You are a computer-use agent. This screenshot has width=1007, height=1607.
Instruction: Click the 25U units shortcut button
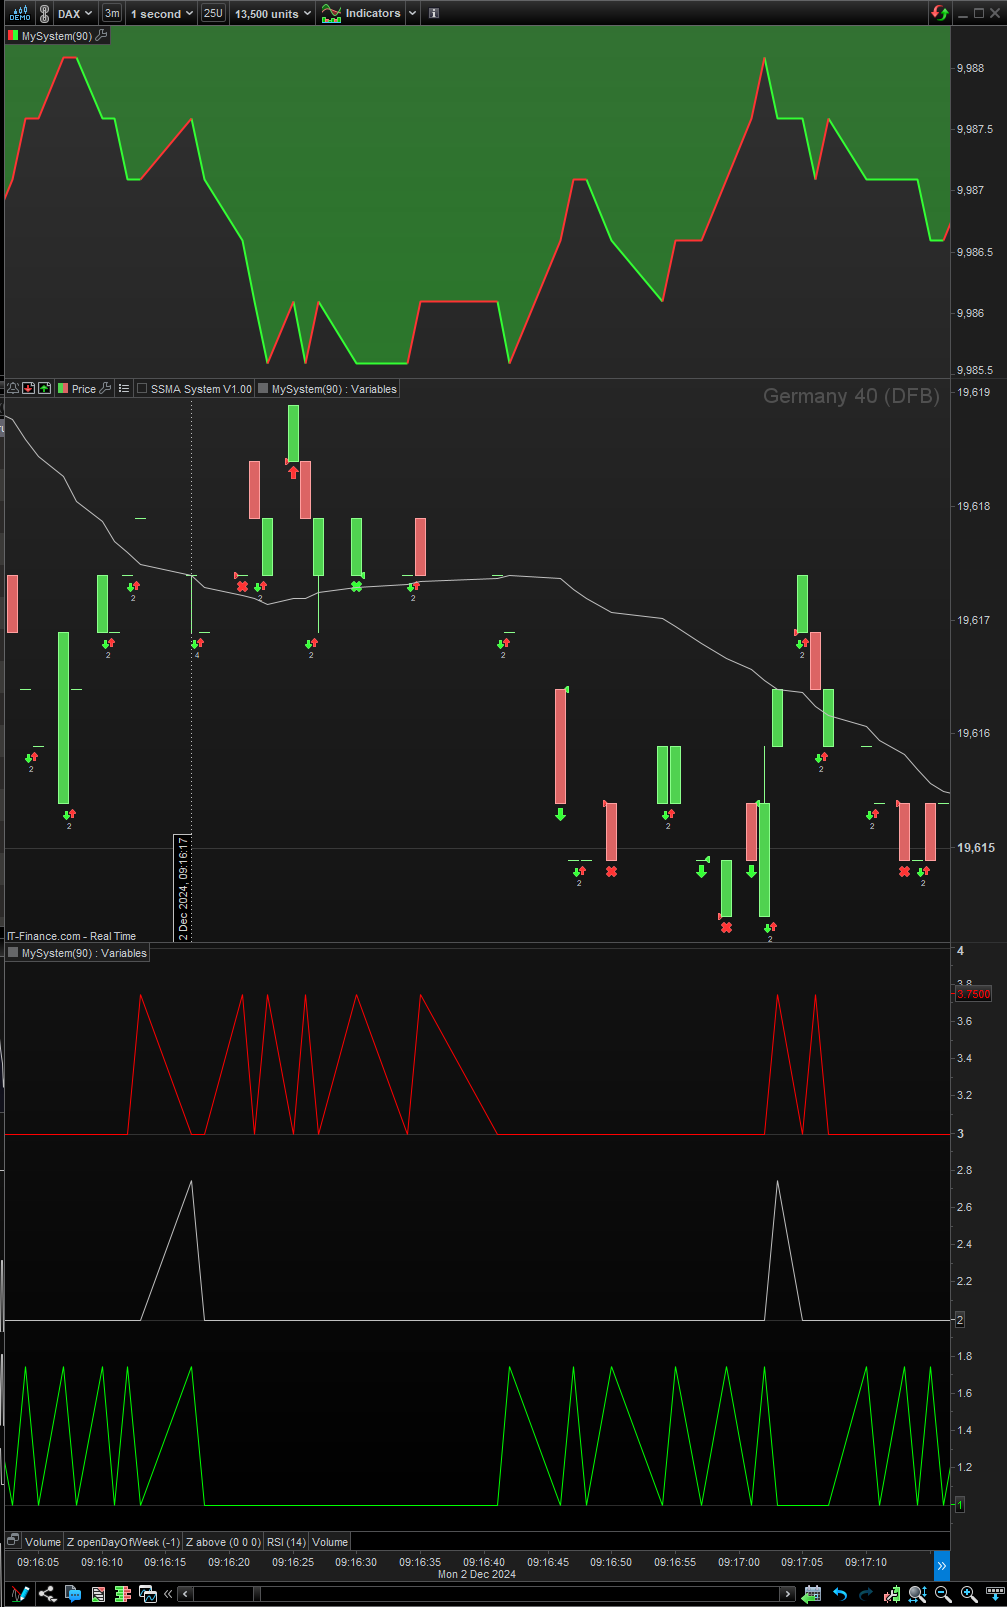coord(213,13)
